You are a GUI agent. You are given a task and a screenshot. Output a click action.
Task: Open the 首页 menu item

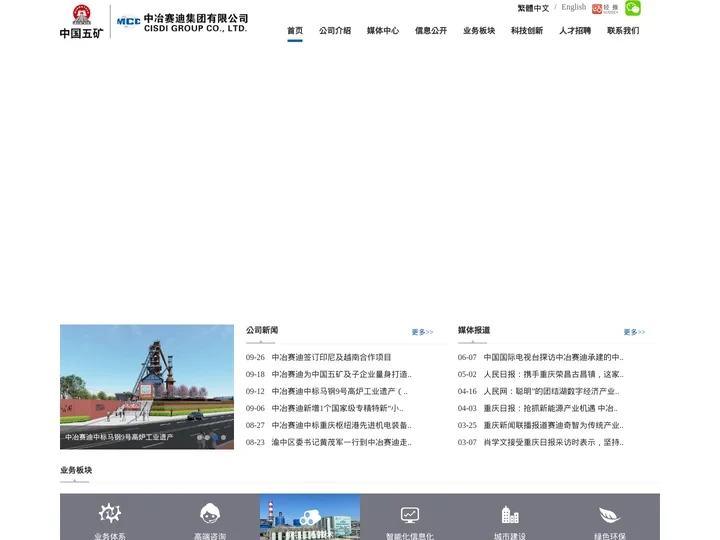click(x=295, y=31)
